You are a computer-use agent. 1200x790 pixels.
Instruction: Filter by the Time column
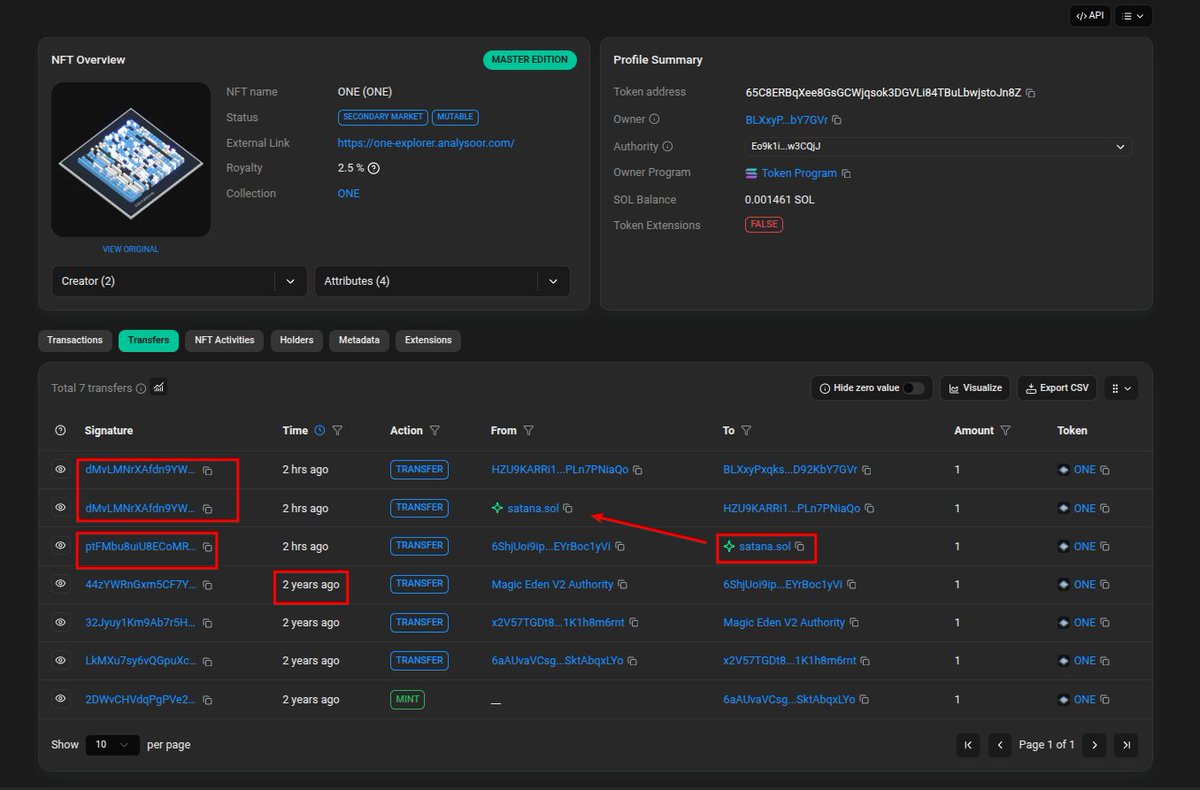[337, 431]
